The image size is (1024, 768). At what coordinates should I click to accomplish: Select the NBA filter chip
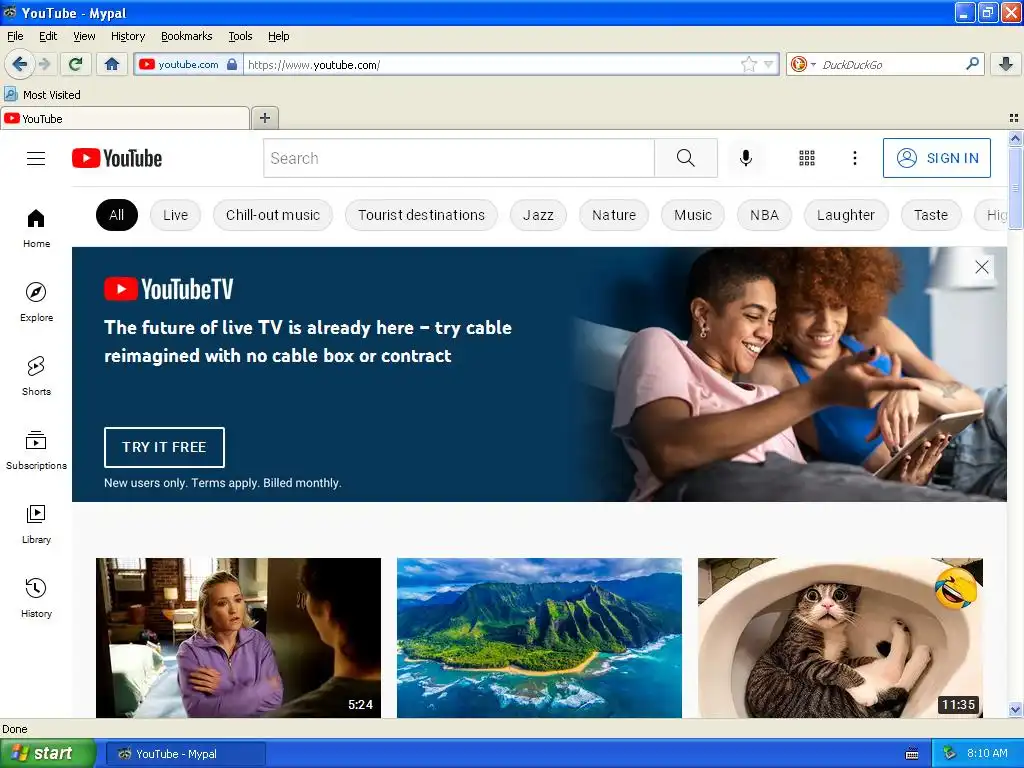pos(764,215)
